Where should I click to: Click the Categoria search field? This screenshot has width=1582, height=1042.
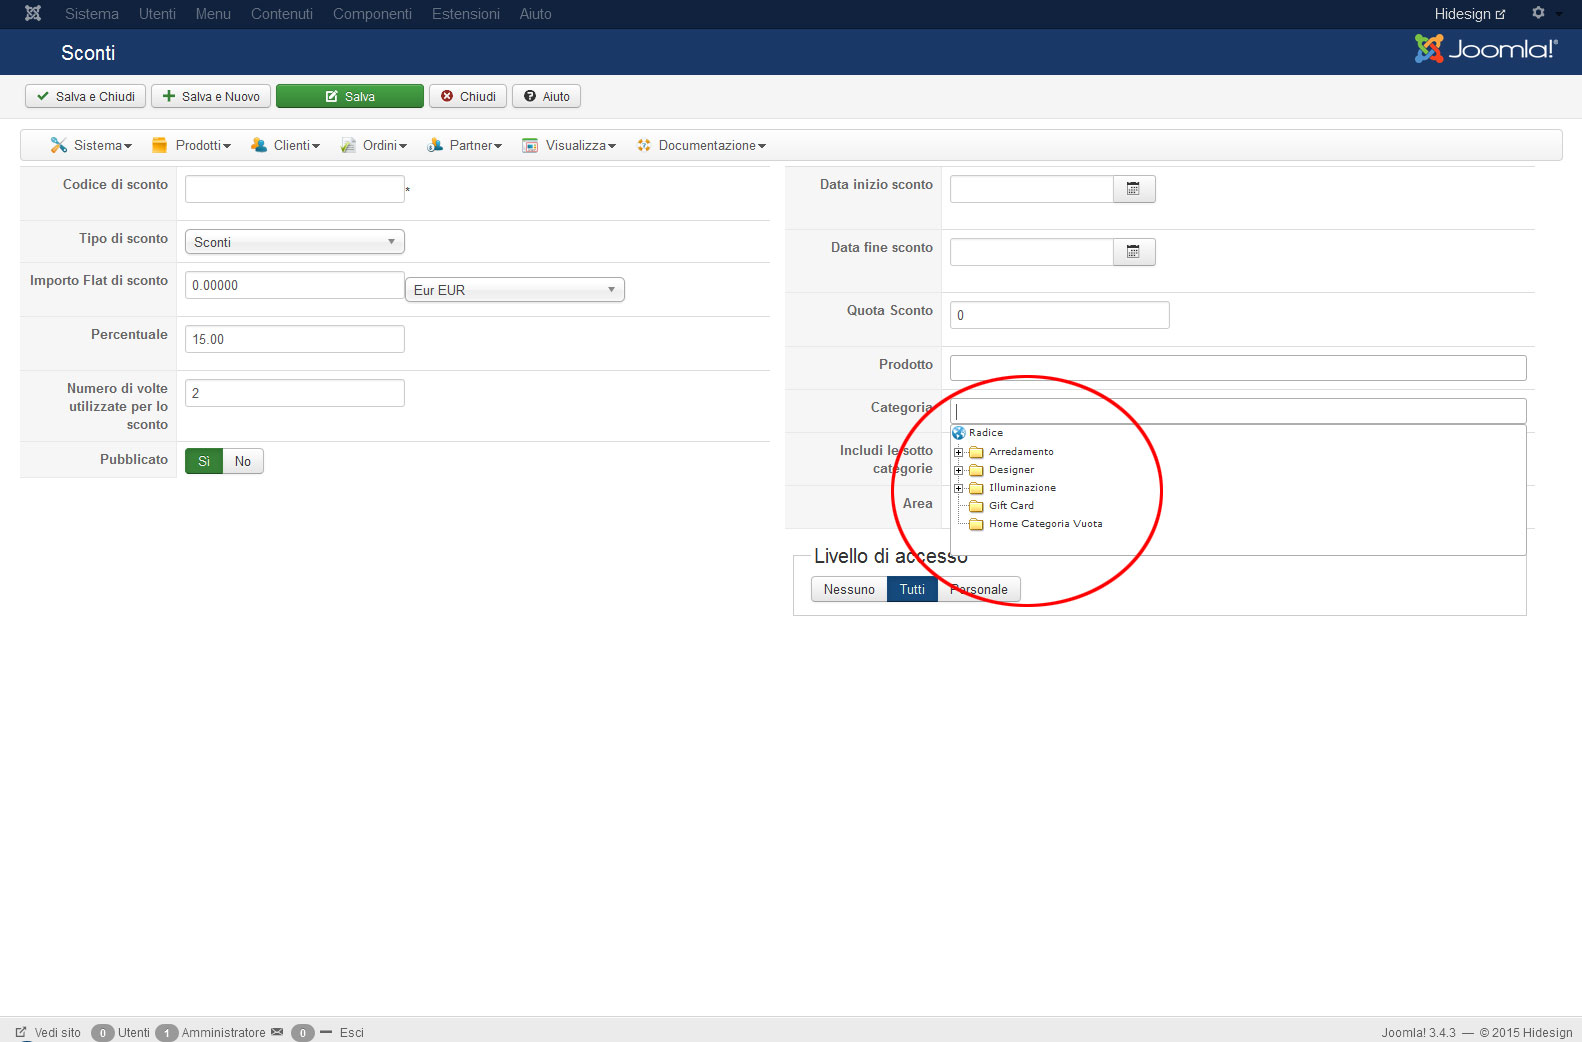(x=1238, y=411)
